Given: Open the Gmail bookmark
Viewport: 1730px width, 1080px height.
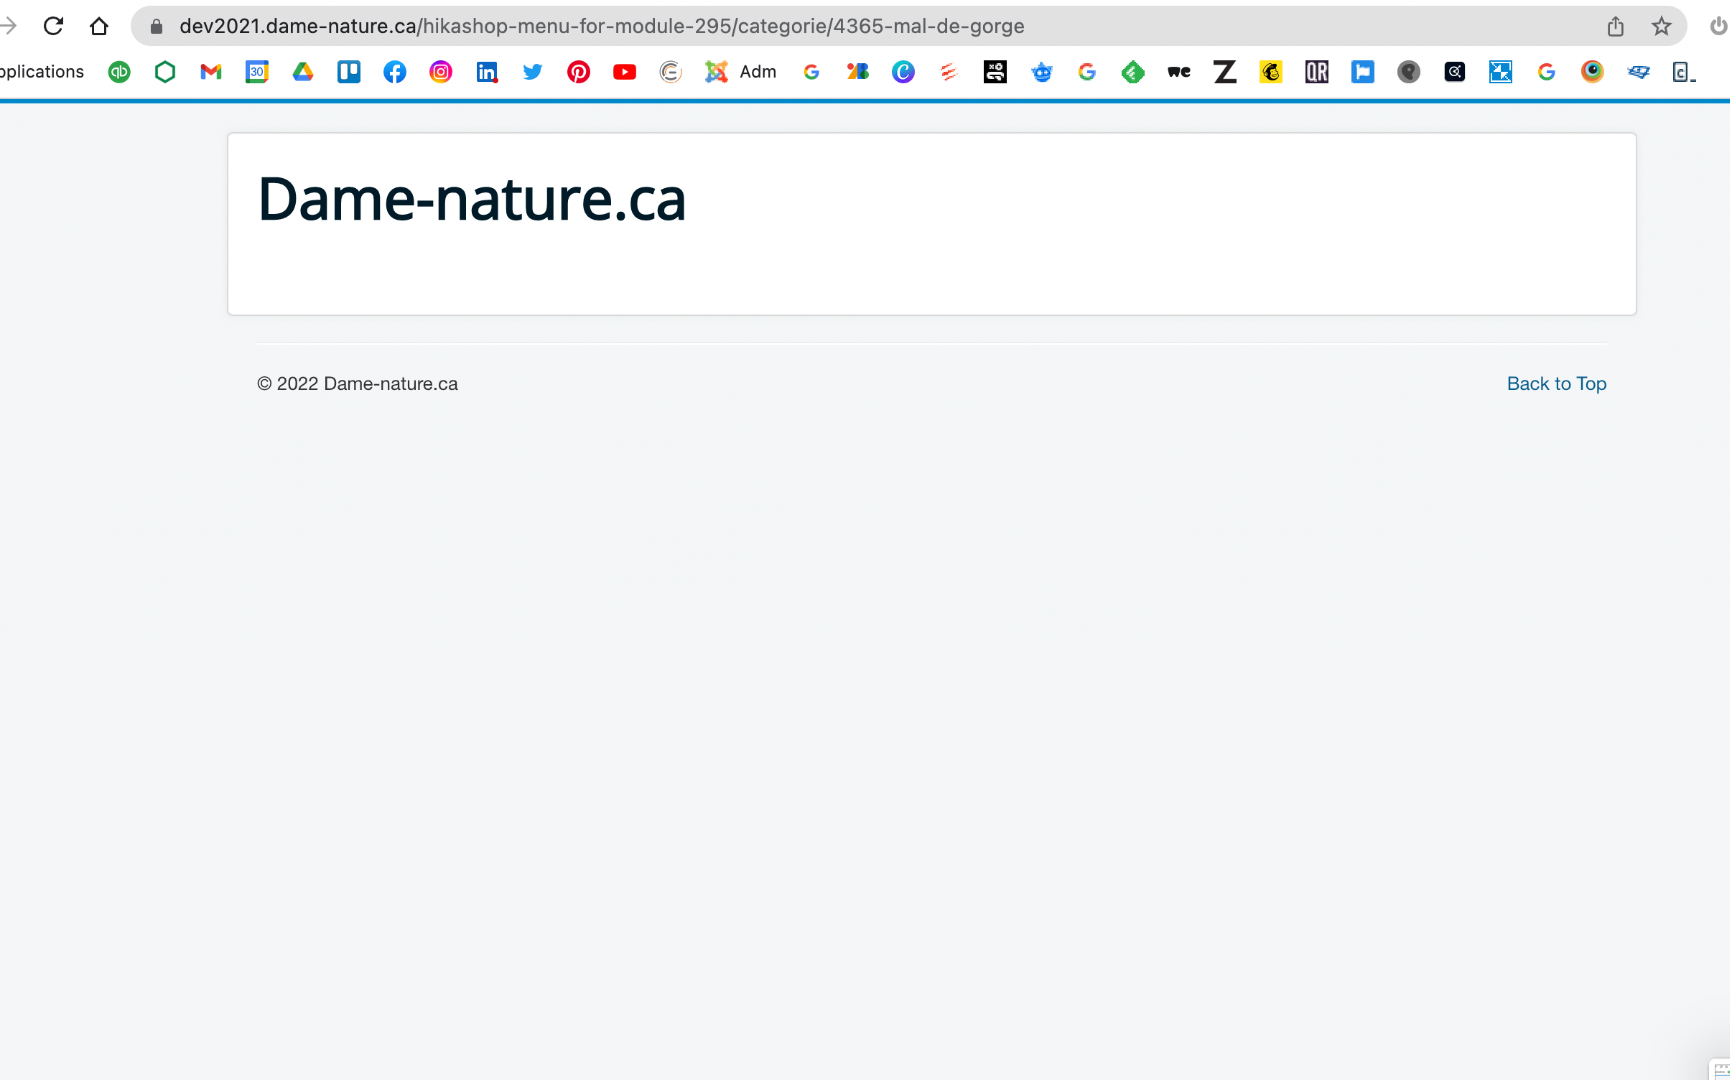Looking at the screenshot, I should pos(211,72).
